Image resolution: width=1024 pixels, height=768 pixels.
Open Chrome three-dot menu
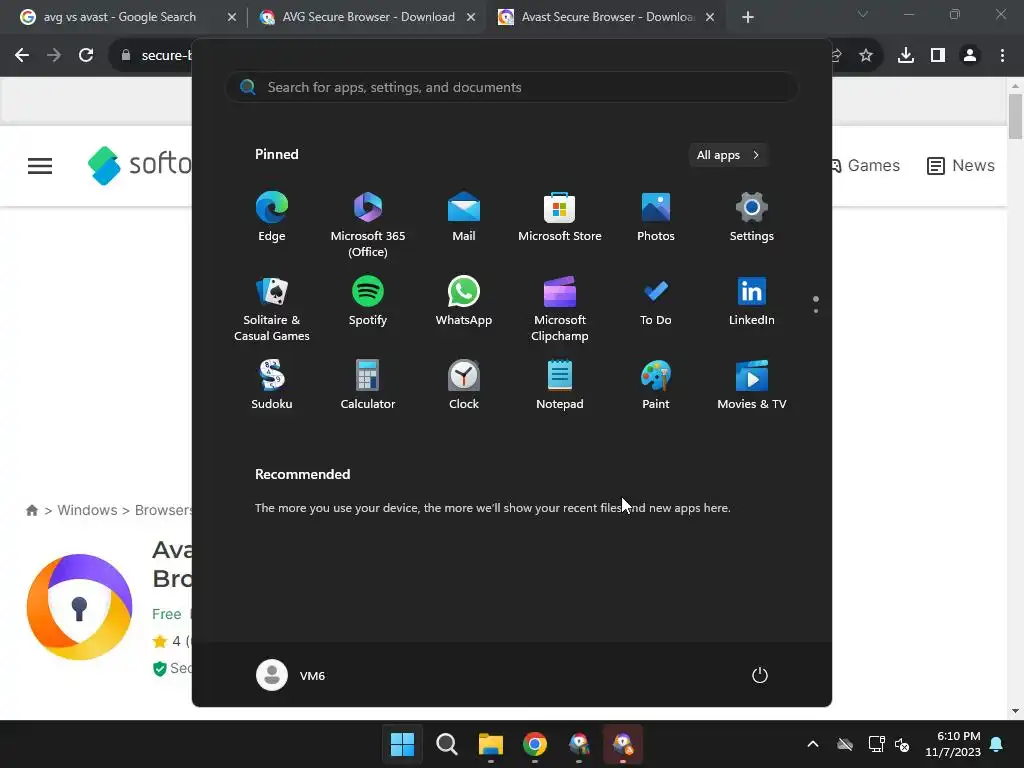[1002, 56]
